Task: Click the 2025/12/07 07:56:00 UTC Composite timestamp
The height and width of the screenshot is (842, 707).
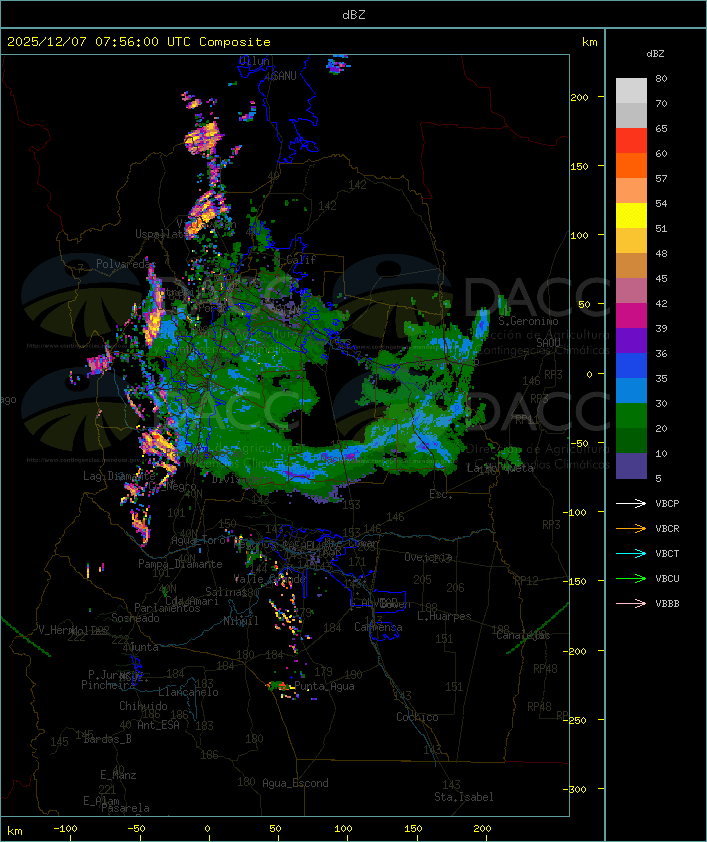Action: click(x=139, y=42)
